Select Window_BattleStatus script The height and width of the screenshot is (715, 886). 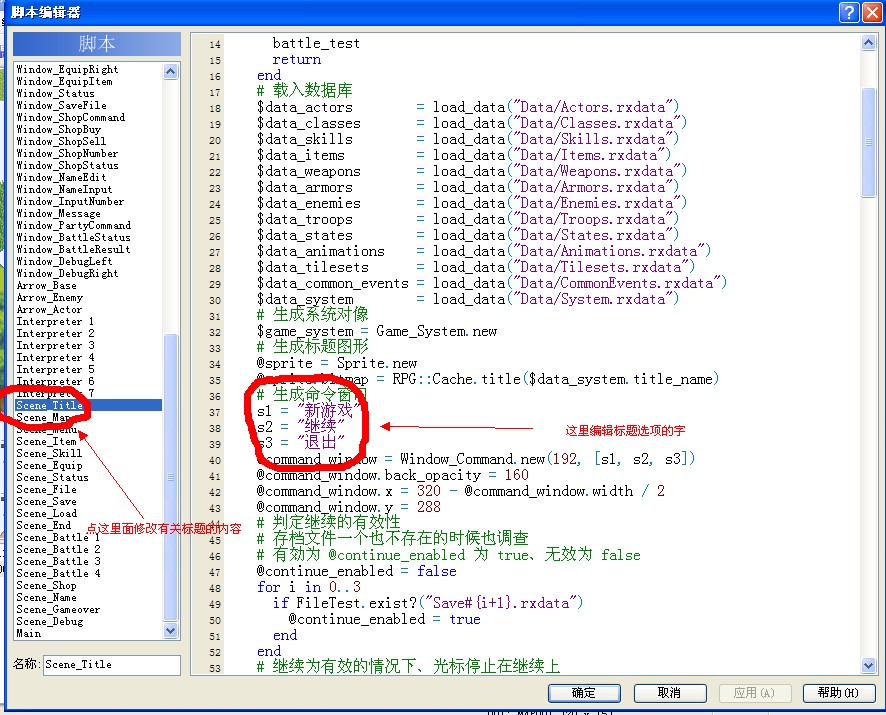73,237
